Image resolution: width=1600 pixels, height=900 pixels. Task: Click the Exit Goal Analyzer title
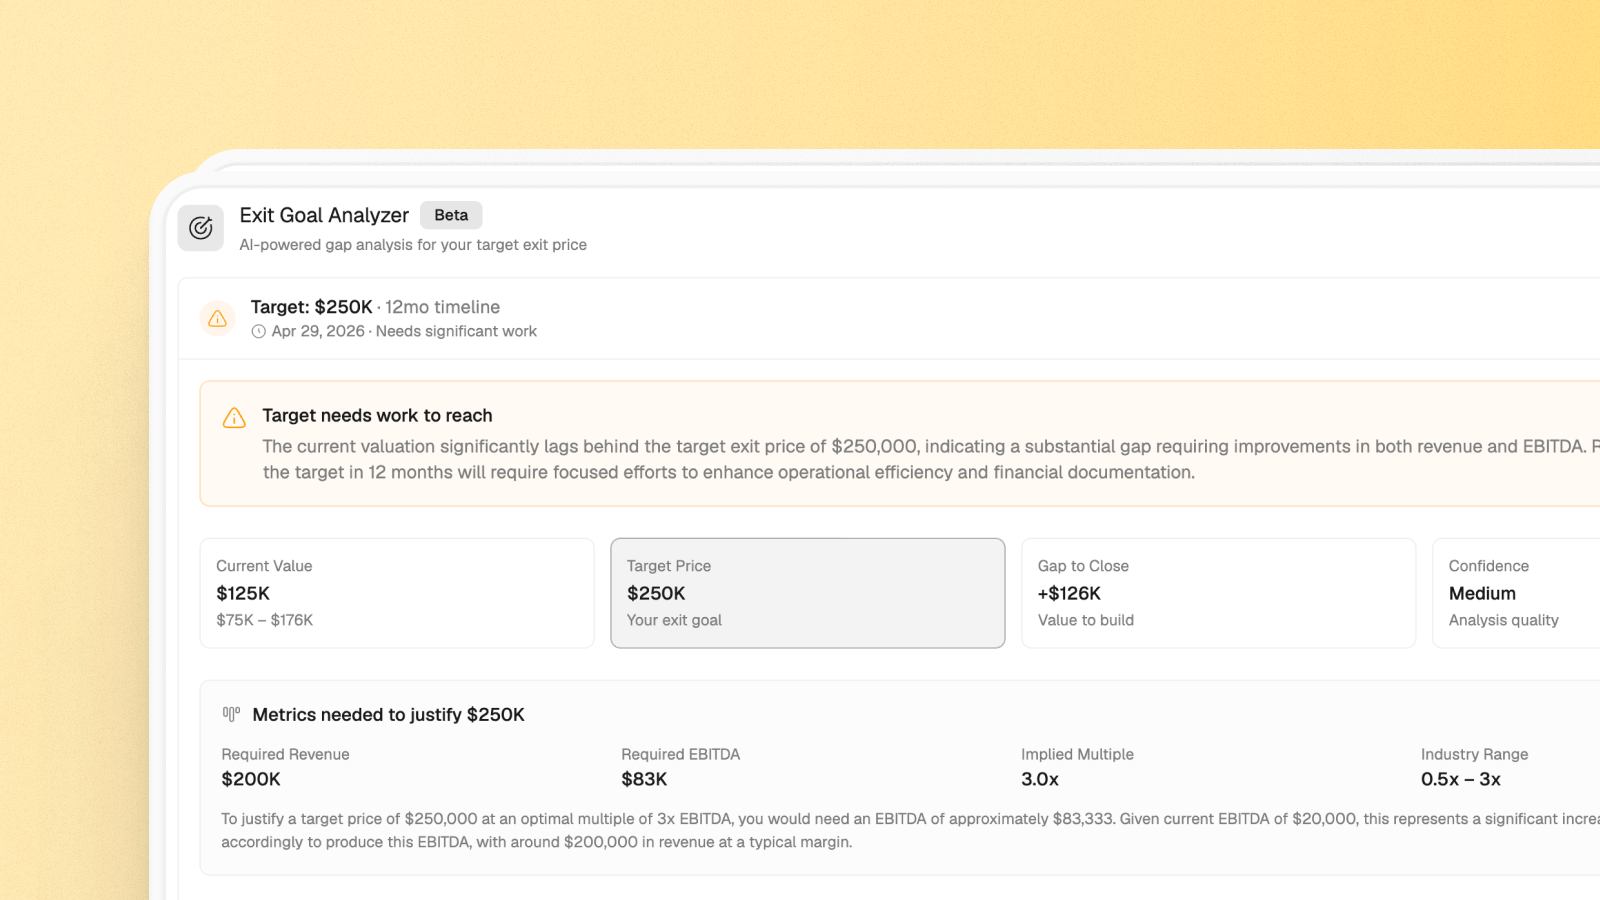pyautogui.click(x=324, y=215)
